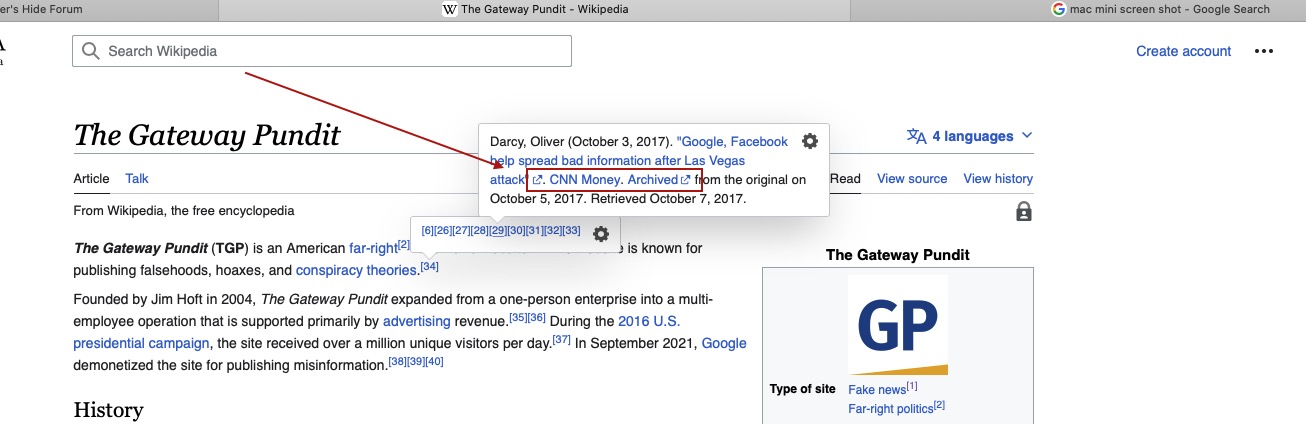
Task: Click the Create account link
Action: tap(1183, 51)
